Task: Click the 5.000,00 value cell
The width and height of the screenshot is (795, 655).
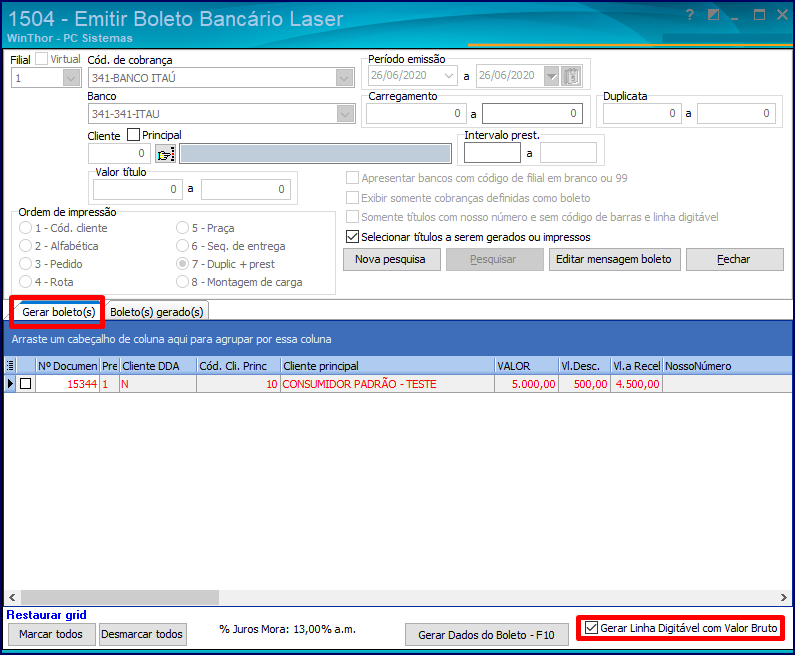Action: tap(527, 384)
